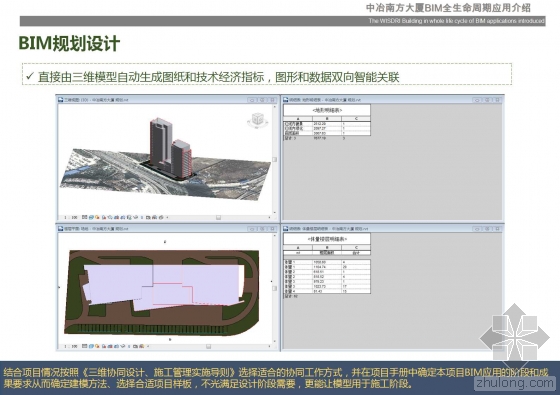The height and width of the screenshot is (395, 560).
Task: Click scroll-up arrow of site plan window
Action: (x=275, y=236)
